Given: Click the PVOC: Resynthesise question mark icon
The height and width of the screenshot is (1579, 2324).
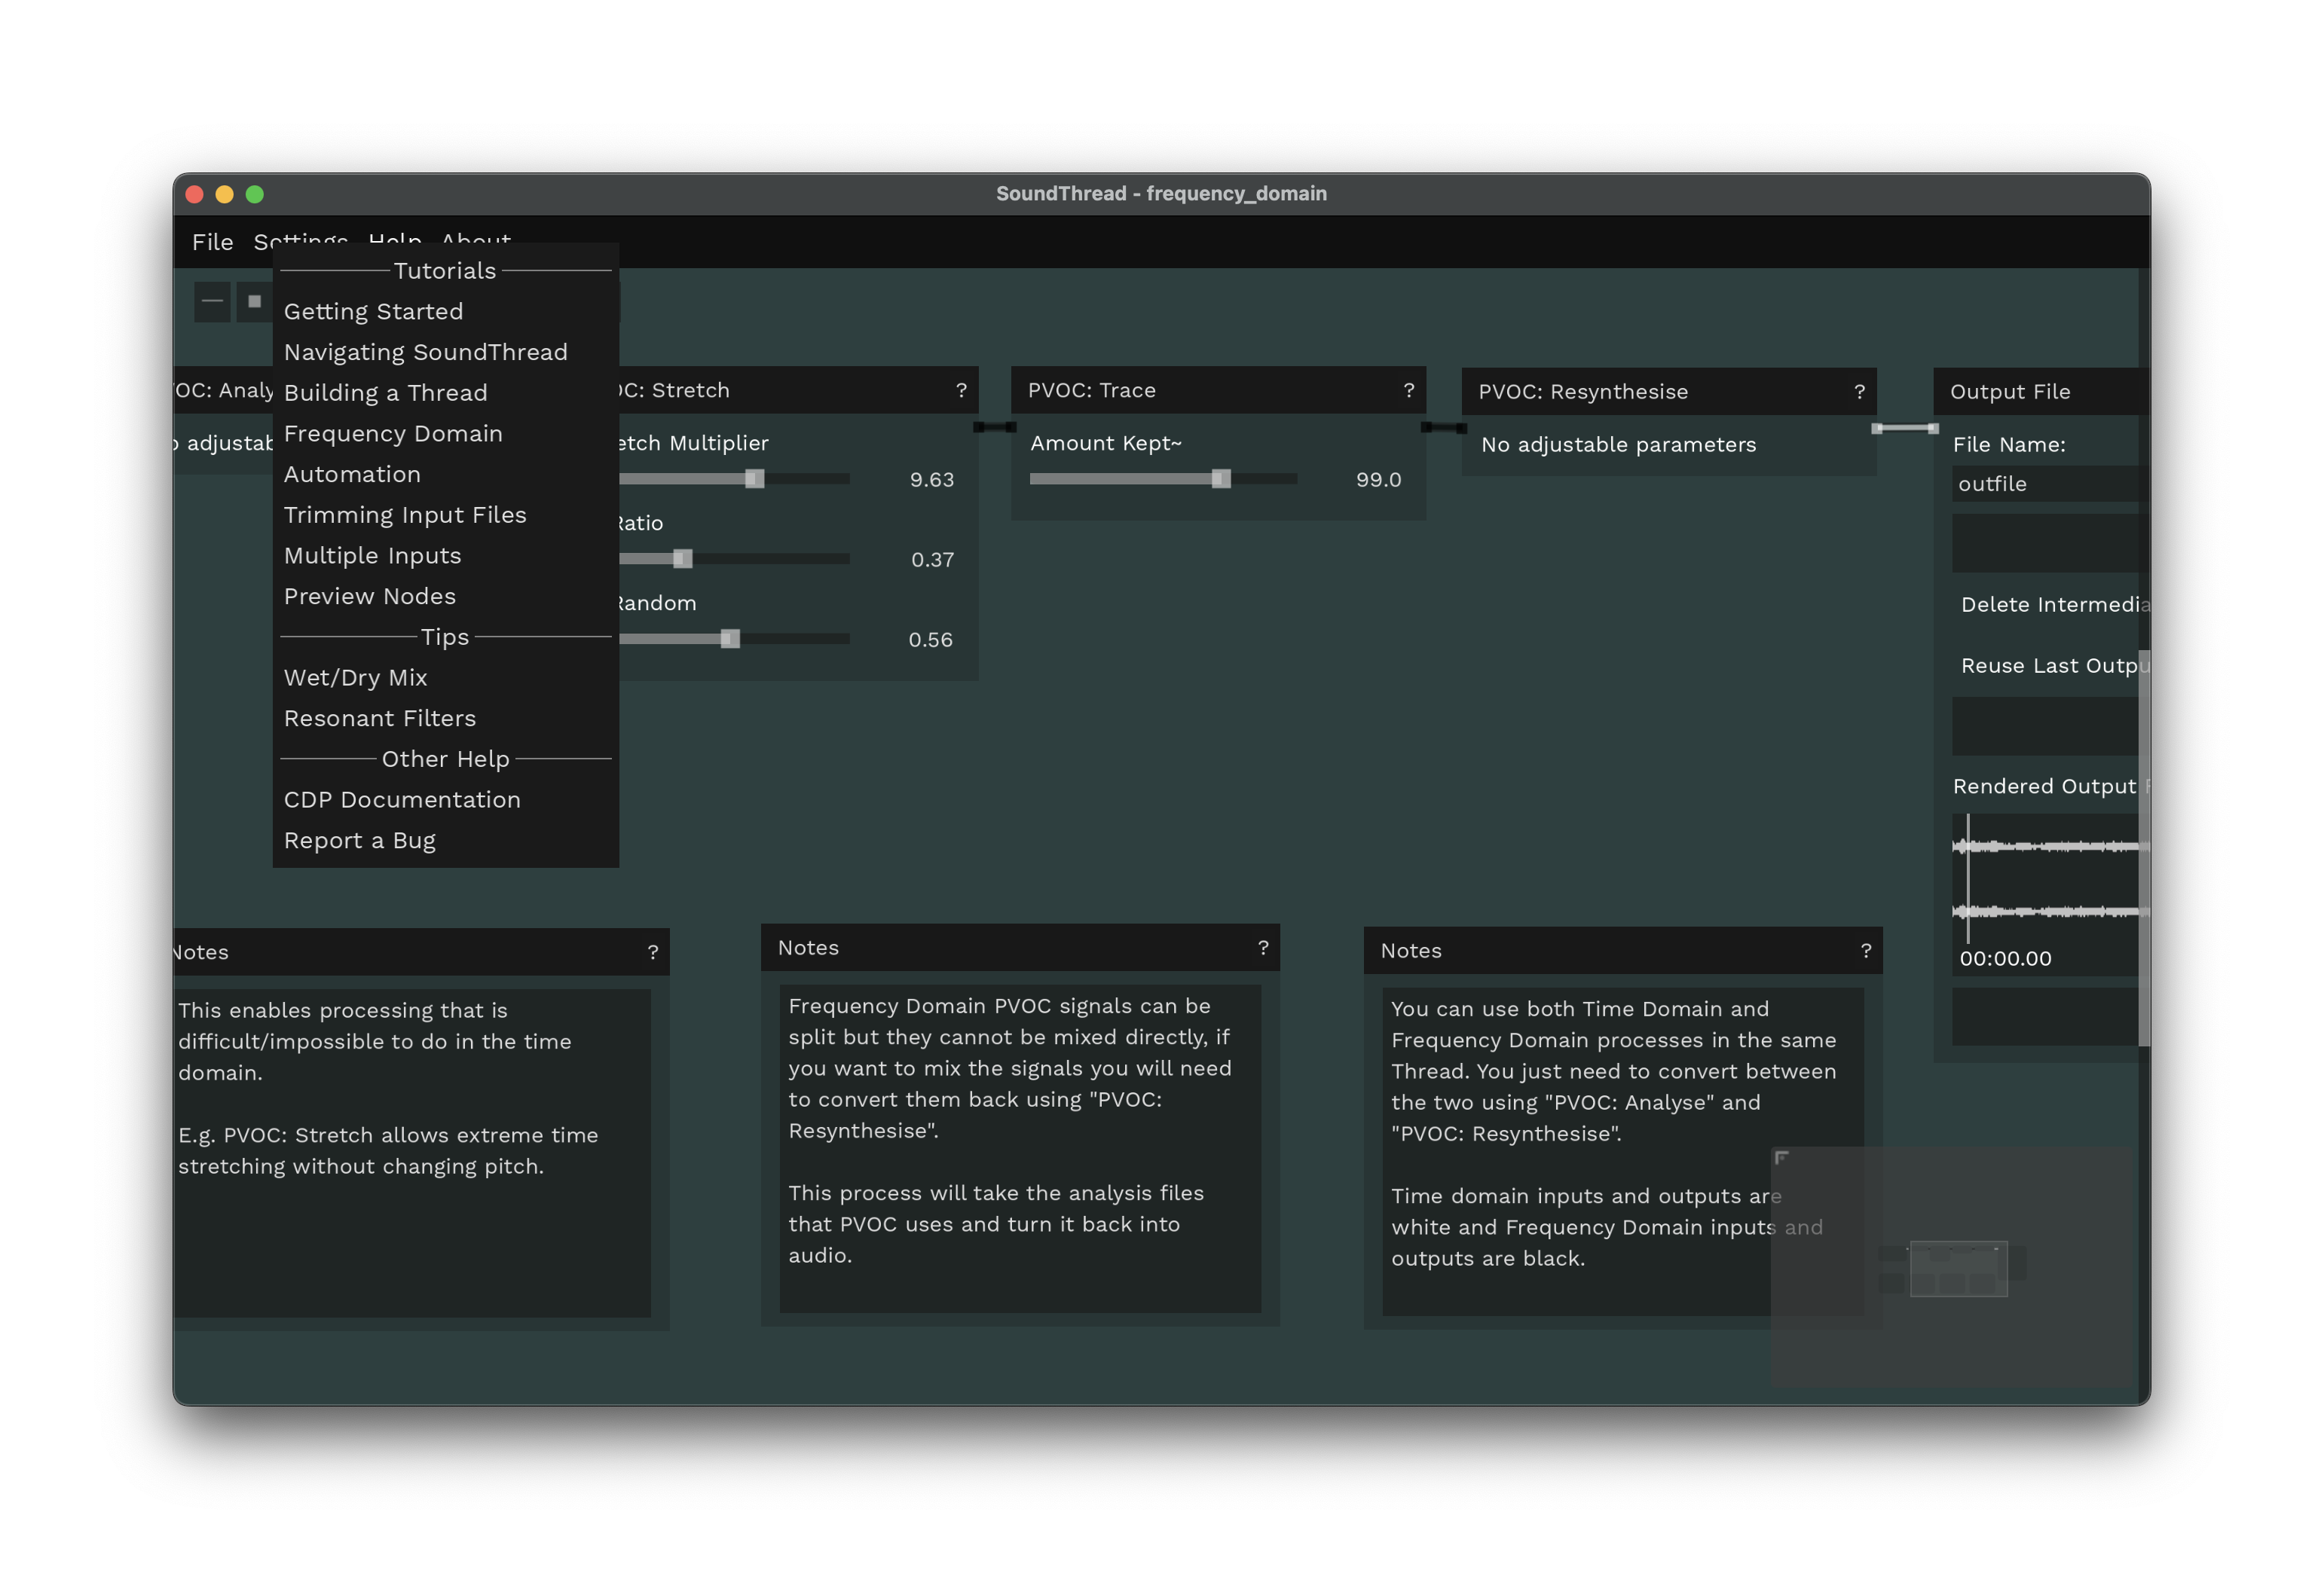Looking at the screenshot, I should [x=1859, y=392].
